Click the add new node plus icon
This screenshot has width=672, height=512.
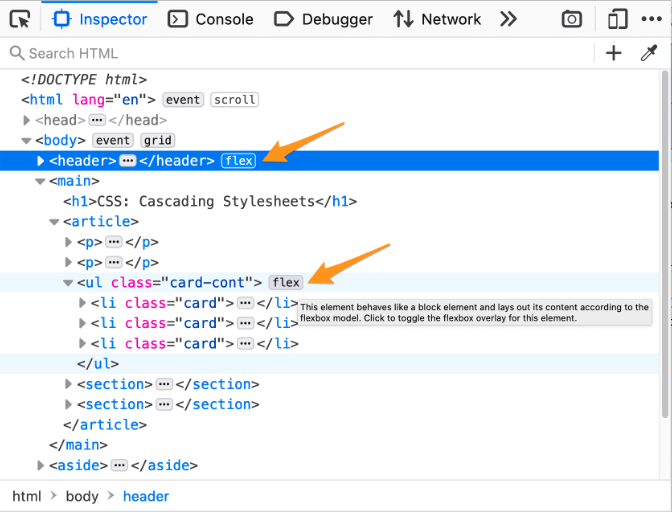tap(614, 53)
